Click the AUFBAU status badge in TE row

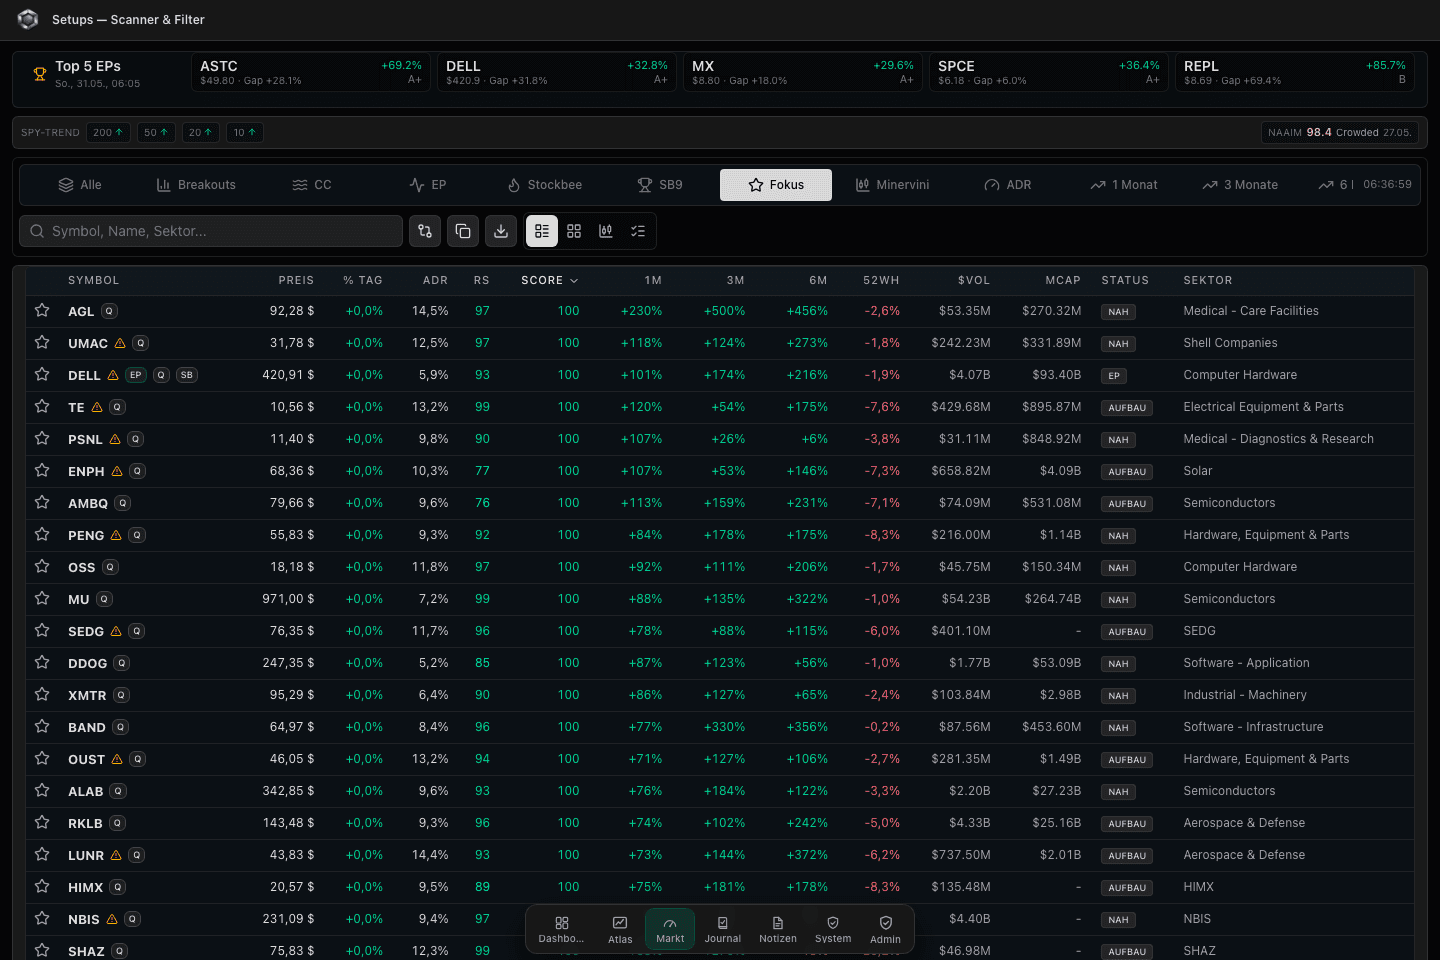click(1127, 408)
